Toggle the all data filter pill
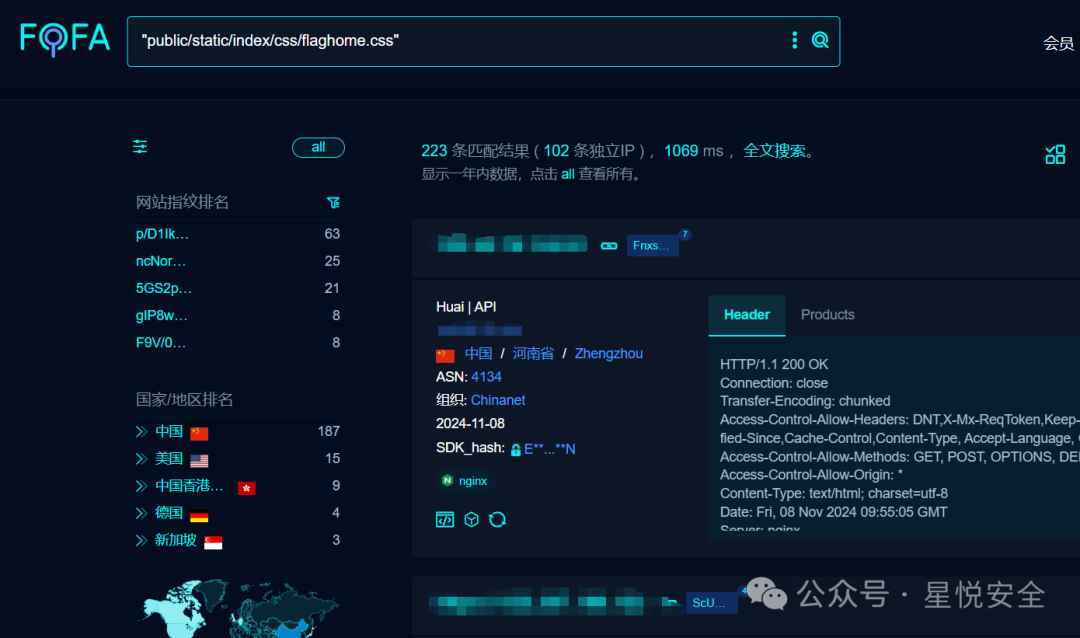 (x=318, y=147)
